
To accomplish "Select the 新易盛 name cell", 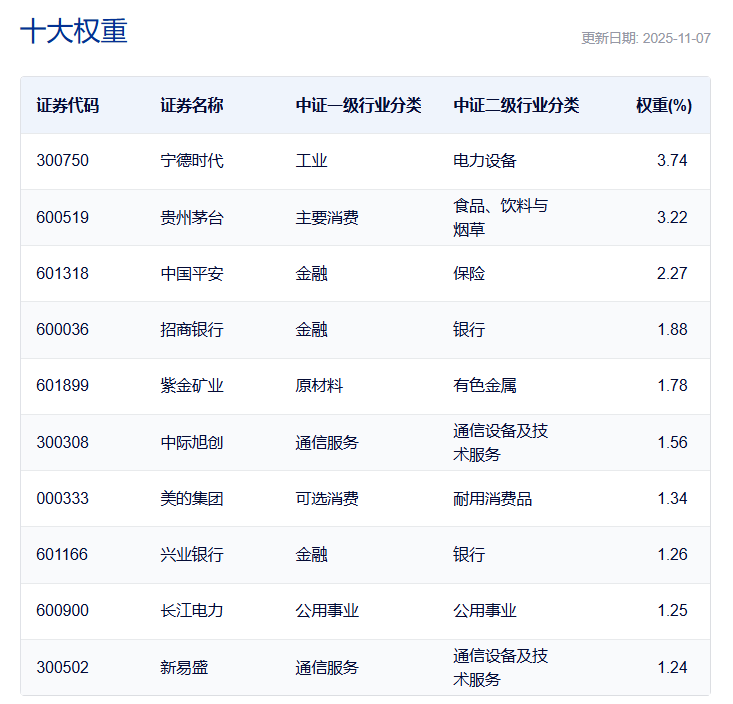I will click(x=184, y=668).
